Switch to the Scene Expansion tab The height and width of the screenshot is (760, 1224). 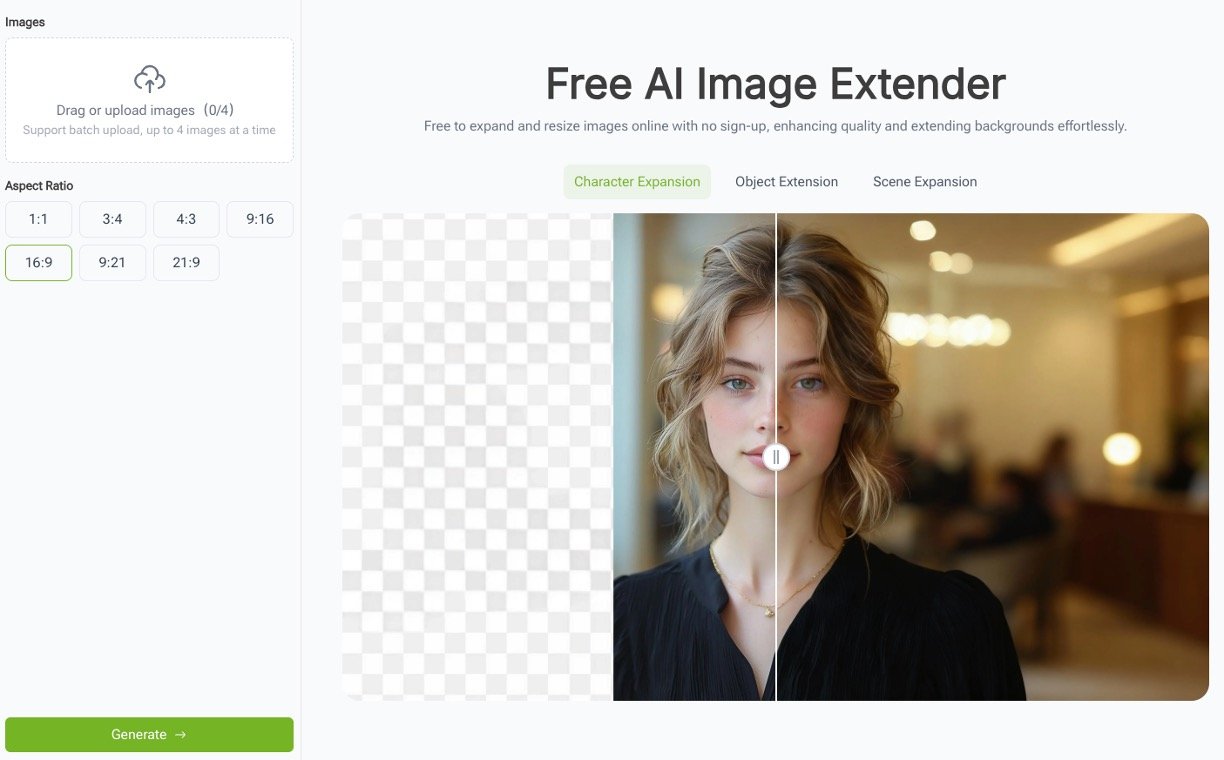point(924,182)
